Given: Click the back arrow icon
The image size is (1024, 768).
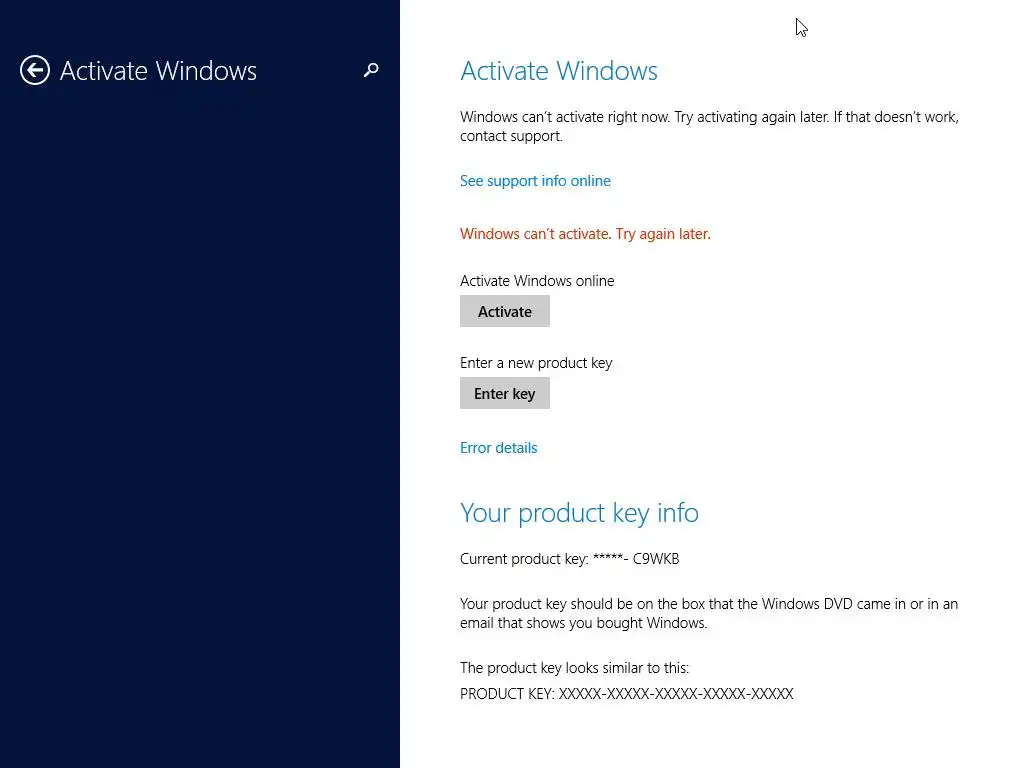Looking at the screenshot, I should tap(35, 70).
